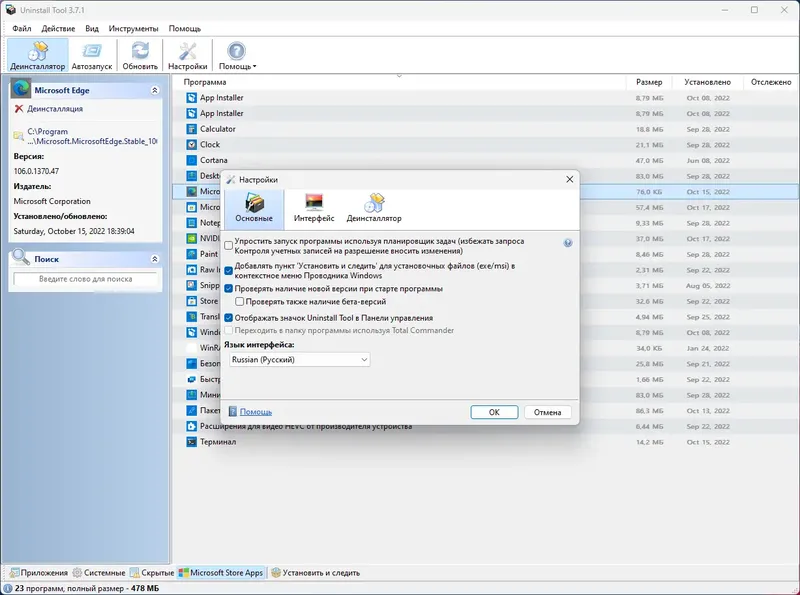800x595 pixels.
Task: Enable checking for beta versions checkbox
Action: point(239,302)
